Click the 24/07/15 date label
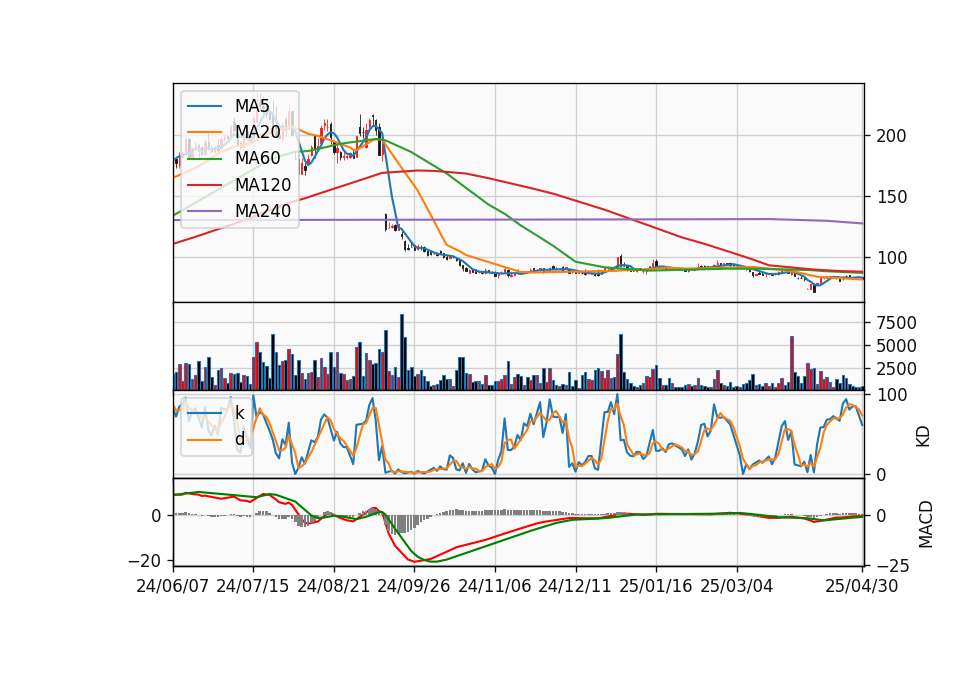Screen dimensions: 960x690 pos(253,586)
